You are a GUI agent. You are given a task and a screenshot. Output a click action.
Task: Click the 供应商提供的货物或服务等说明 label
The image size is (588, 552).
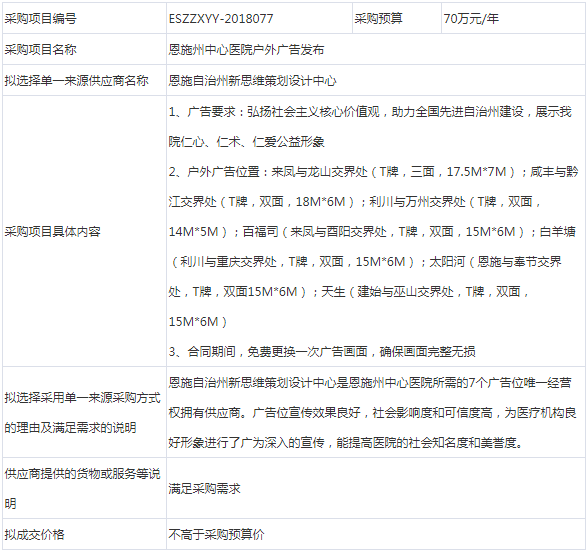tap(82, 489)
